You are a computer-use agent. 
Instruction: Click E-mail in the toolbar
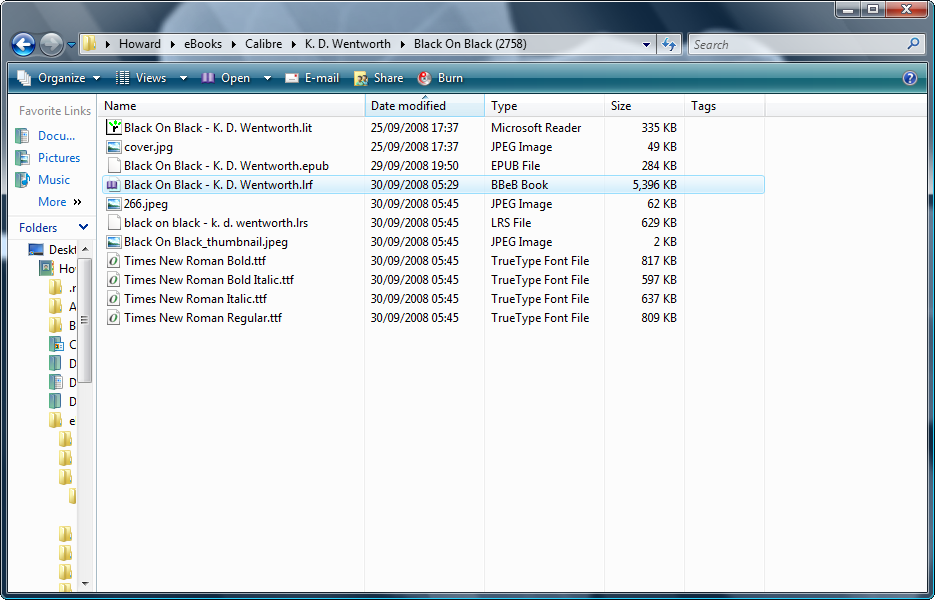click(312, 78)
